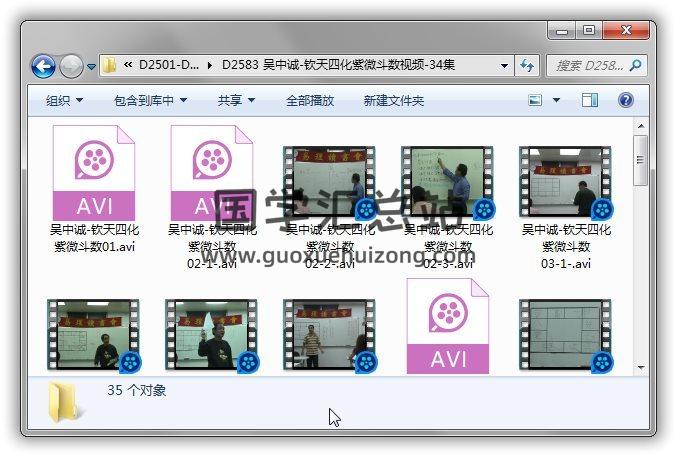The width and height of the screenshot is (677, 457).
Task: Click the refresh button beside address bar
Action: pyautogui.click(x=527, y=66)
